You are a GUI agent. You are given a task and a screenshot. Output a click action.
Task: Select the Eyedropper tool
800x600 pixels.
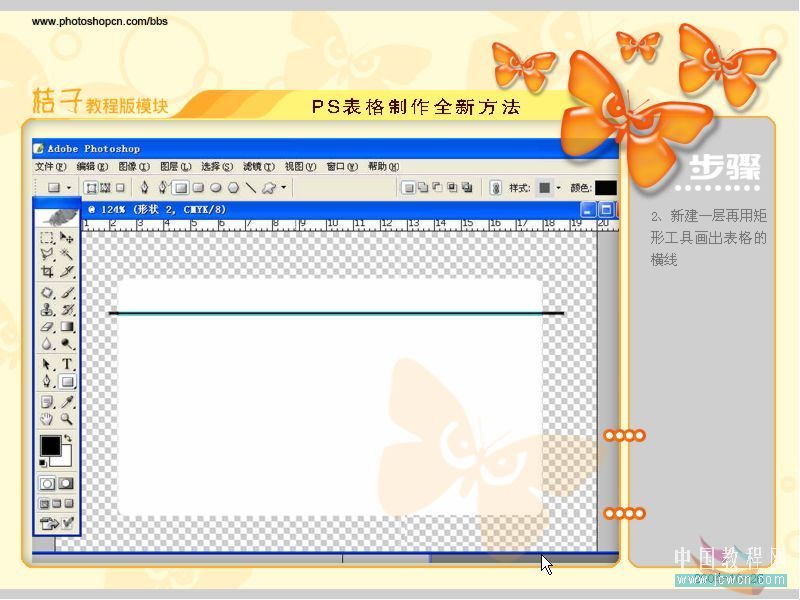click(x=66, y=402)
